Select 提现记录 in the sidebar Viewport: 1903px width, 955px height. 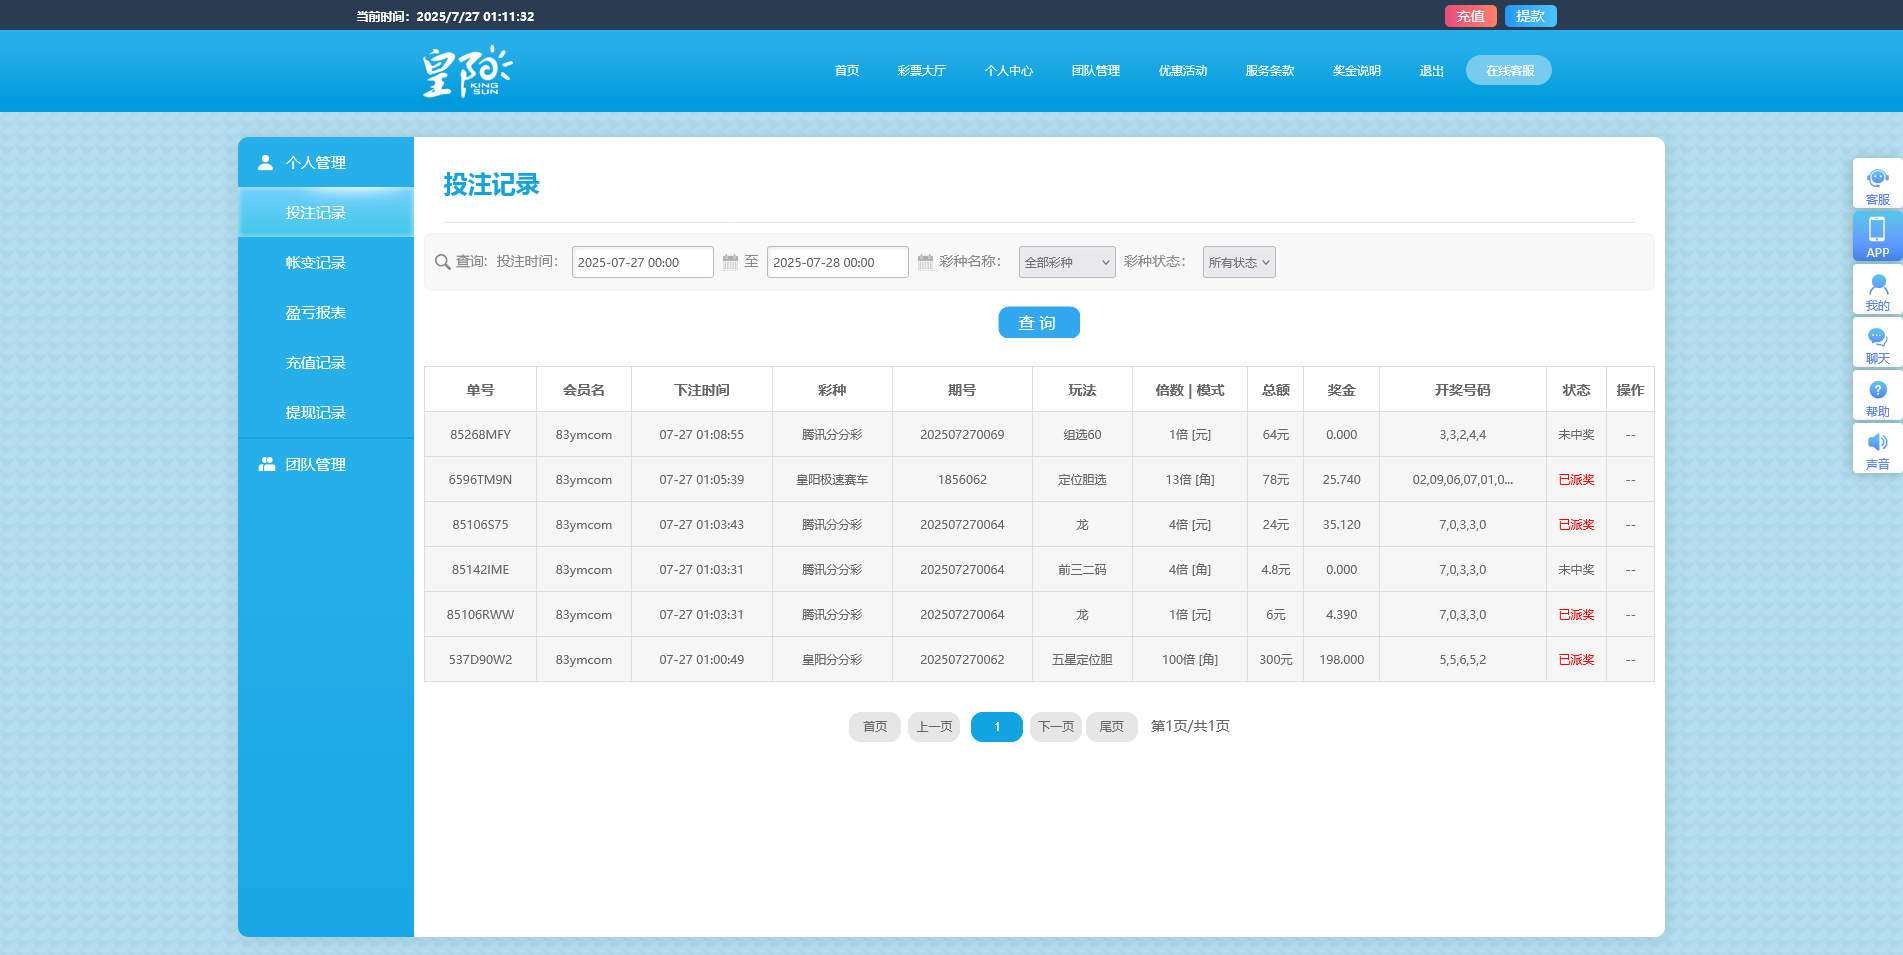tap(326, 412)
